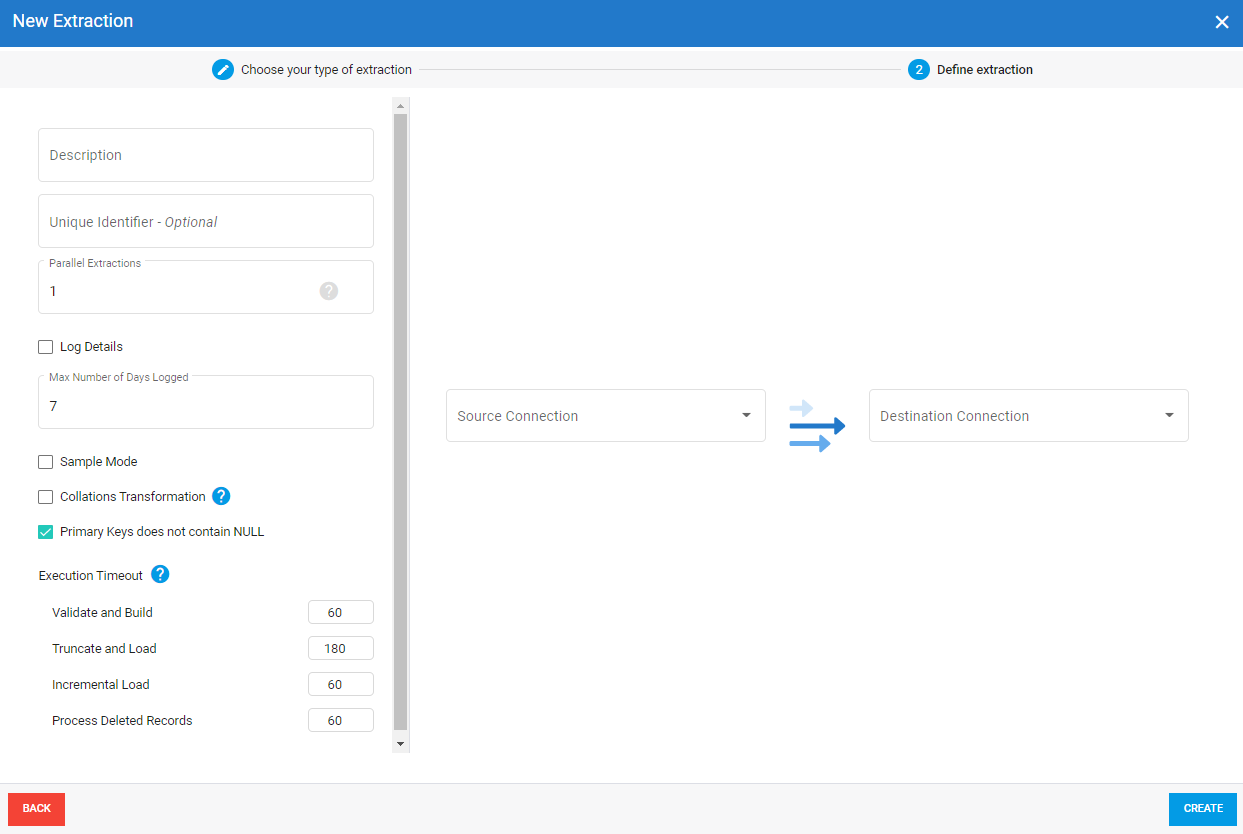
Task: Open the Source Connection dropdown
Action: 605,416
